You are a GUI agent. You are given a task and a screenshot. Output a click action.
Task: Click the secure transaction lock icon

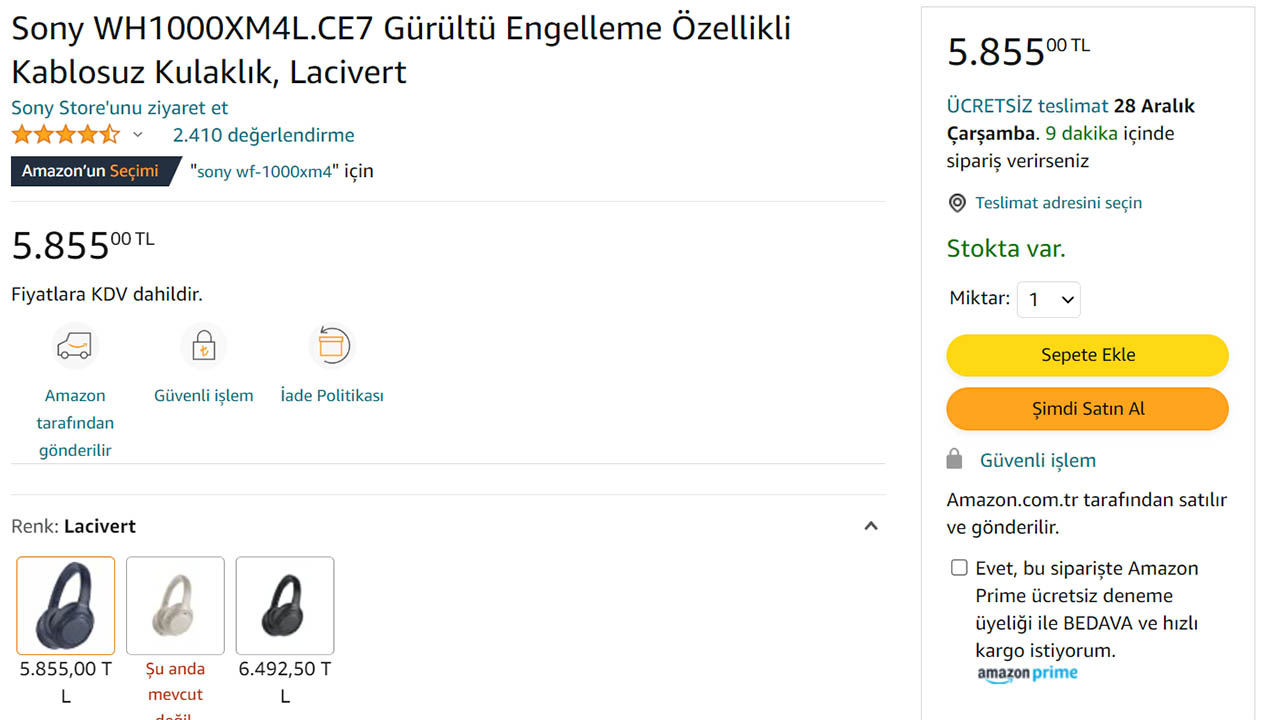(x=203, y=346)
